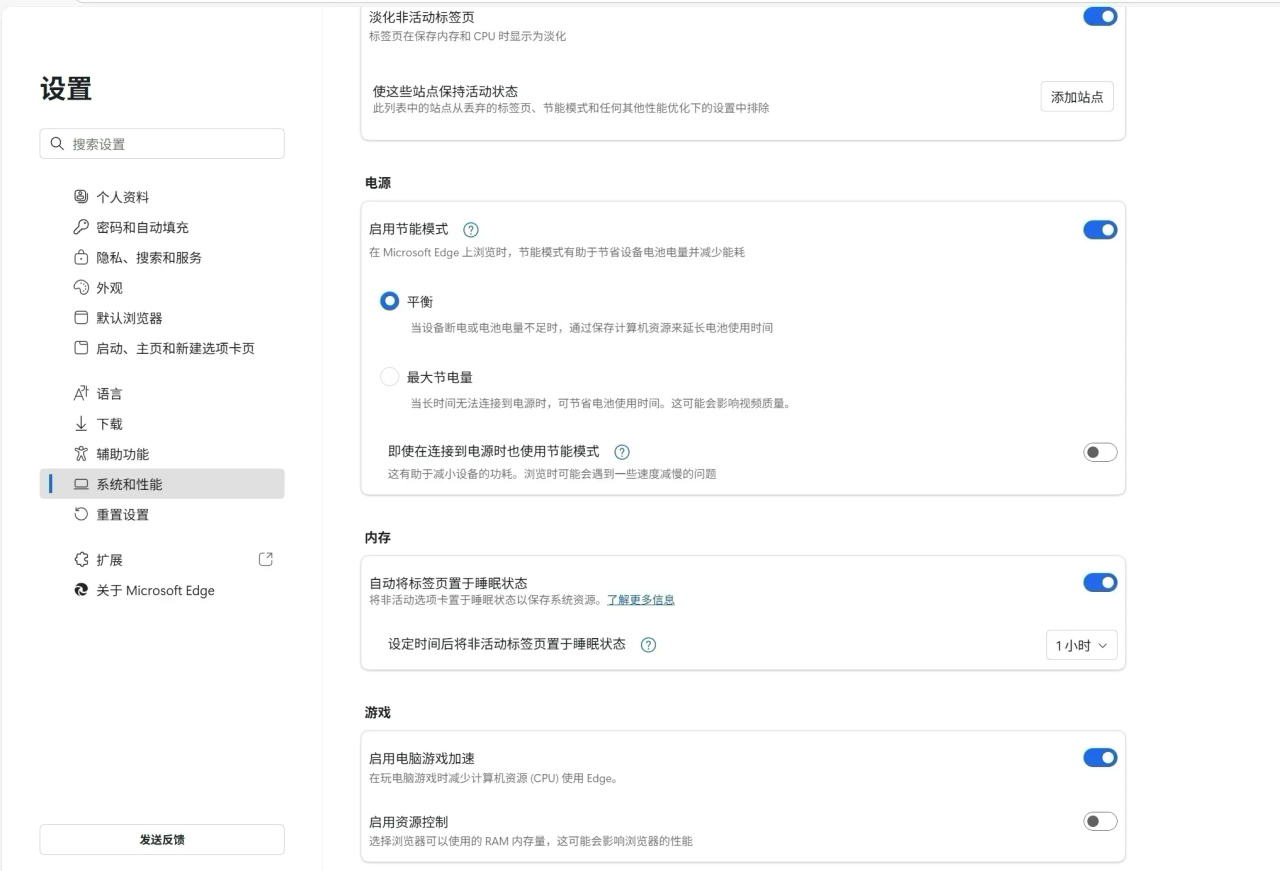Click the 外观 appearance palette icon

coord(81,287)
